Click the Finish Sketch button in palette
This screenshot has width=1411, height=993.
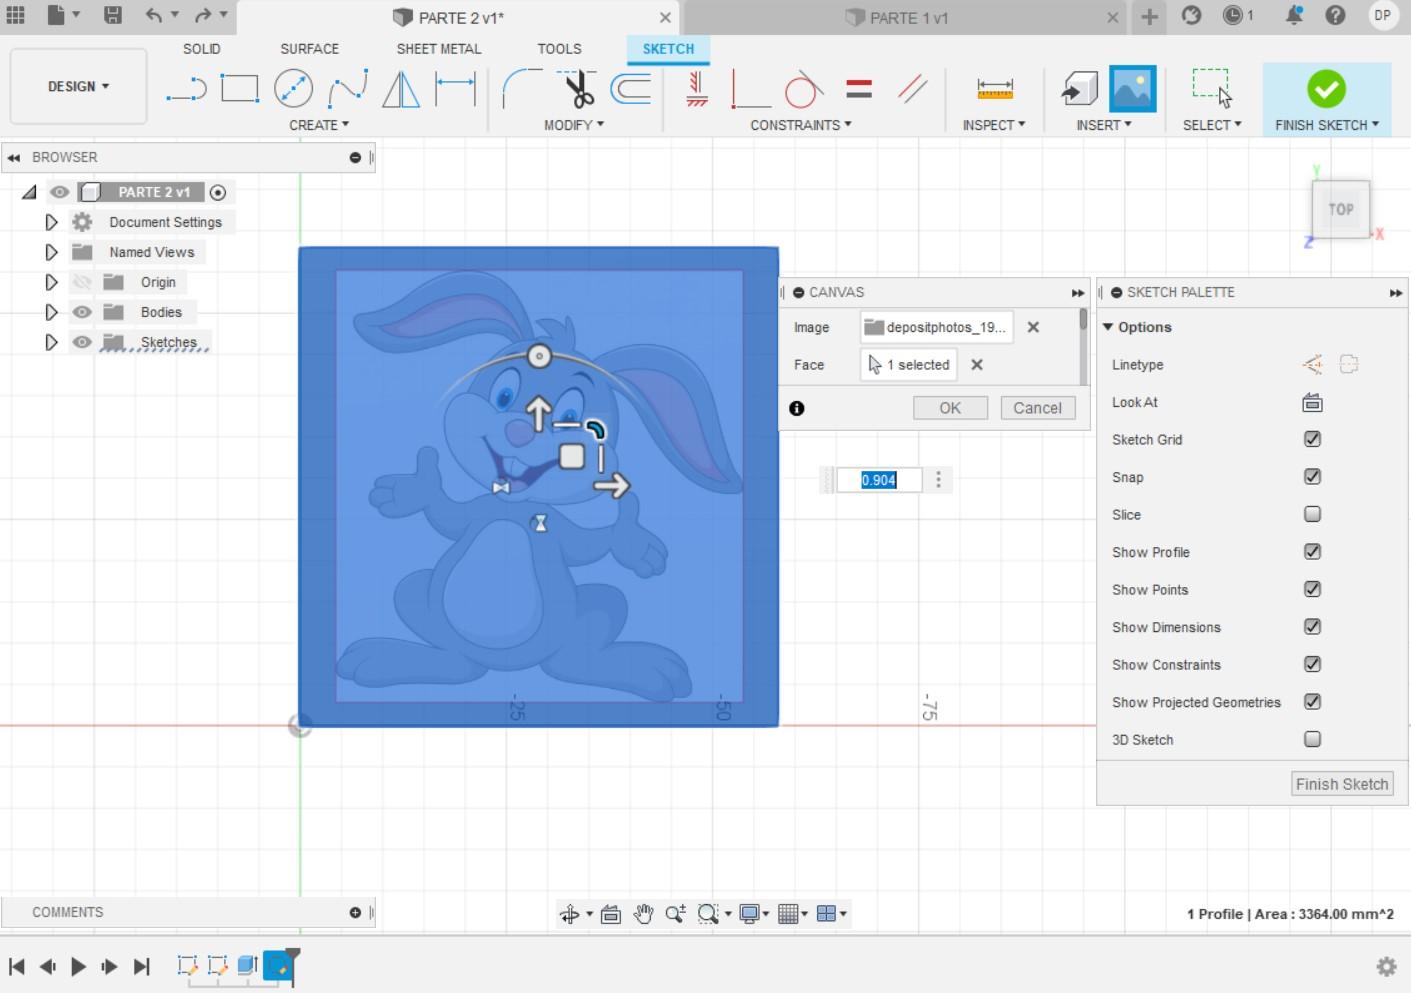pyautogui.click(x=1342, y=784)
